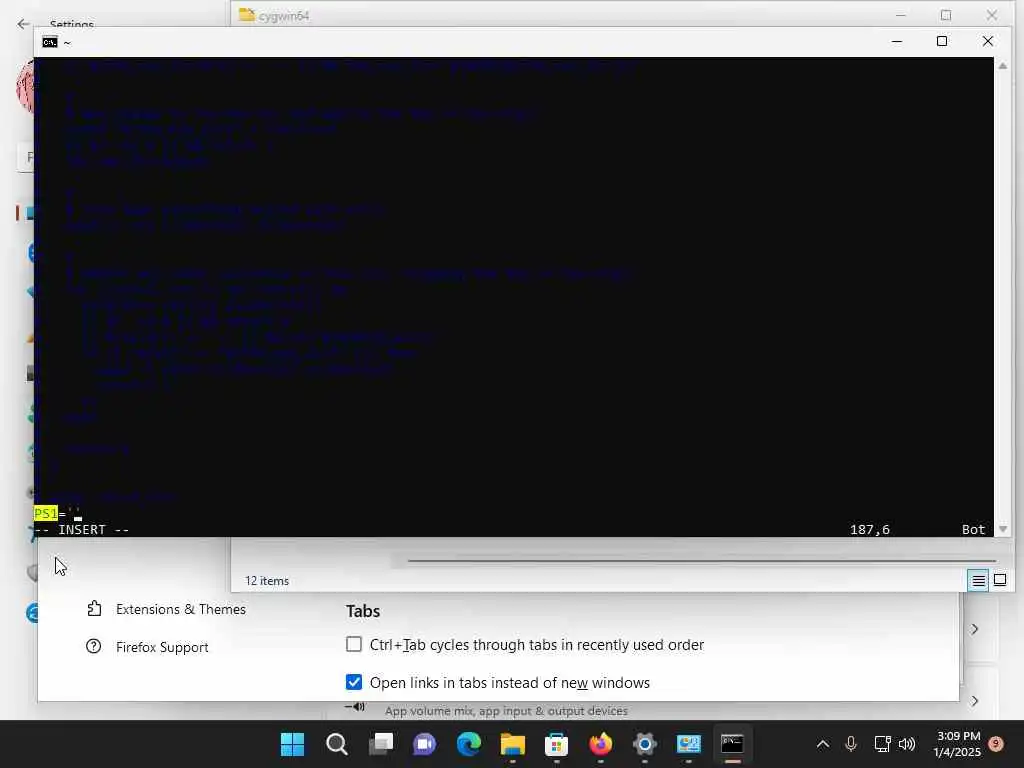This screenshot has width=1024, height=768.
Task: Click PS1 text in terminal
Action: (46, 513)
